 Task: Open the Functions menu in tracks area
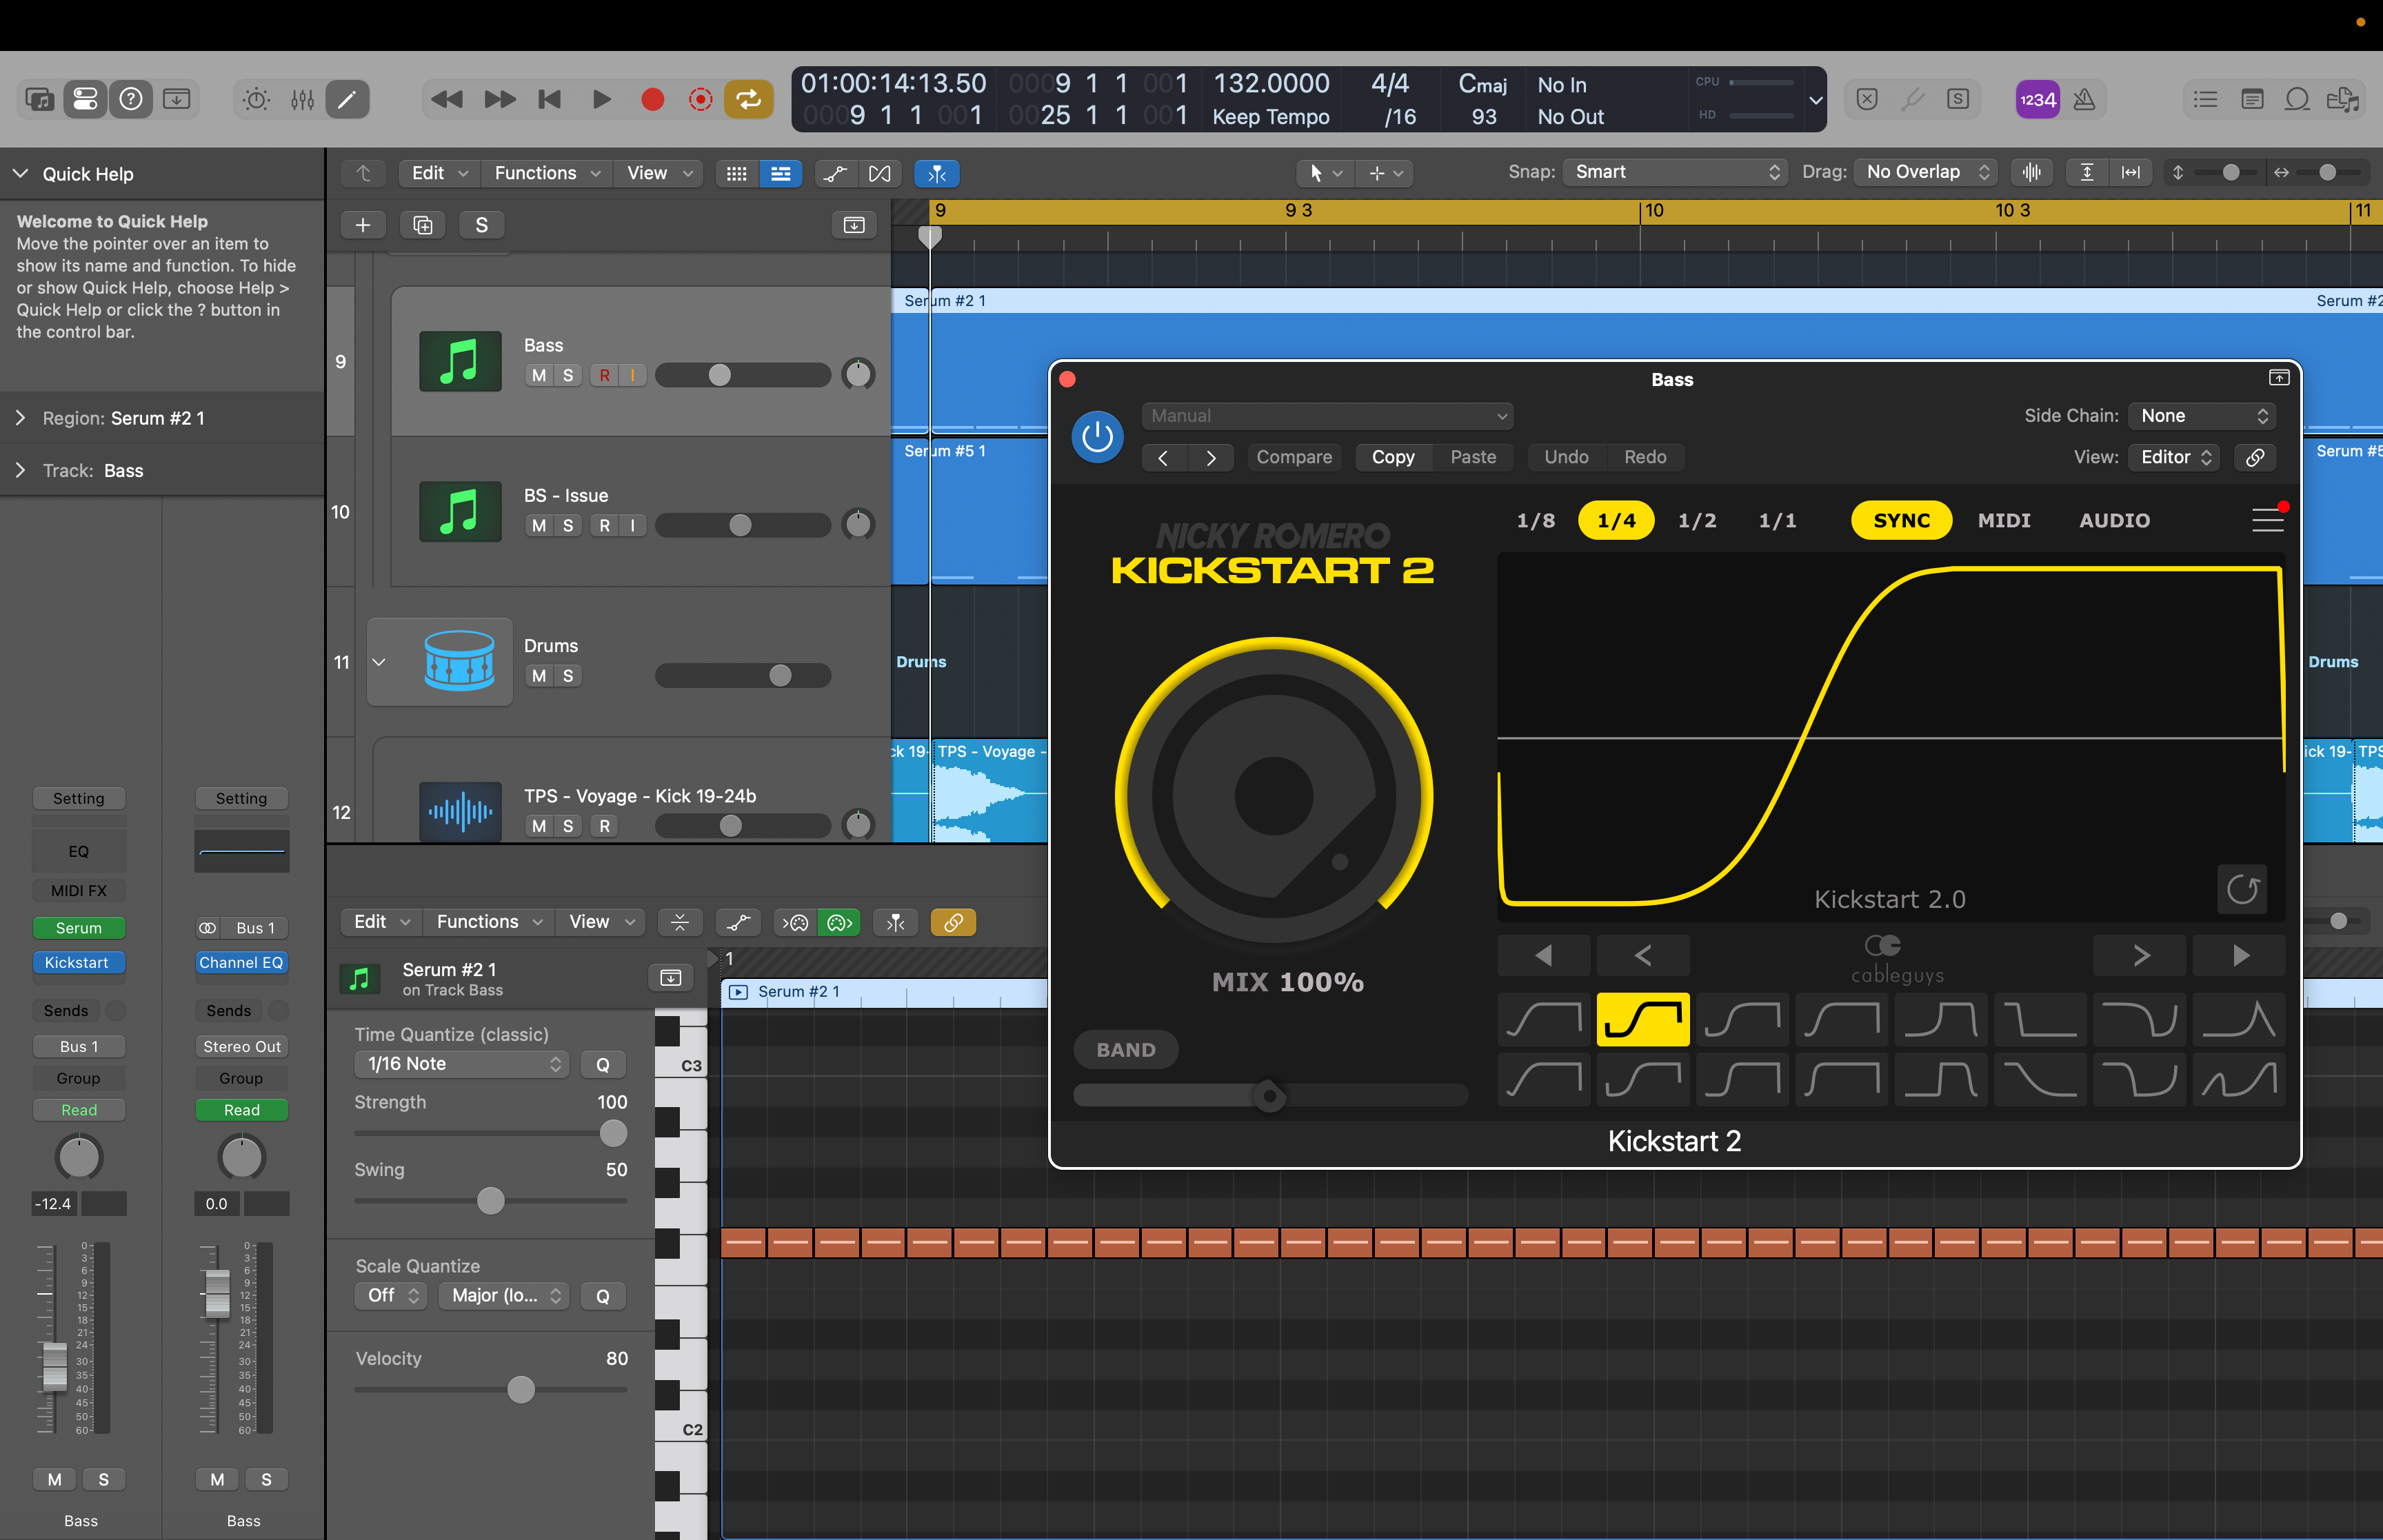pos(546,173)
